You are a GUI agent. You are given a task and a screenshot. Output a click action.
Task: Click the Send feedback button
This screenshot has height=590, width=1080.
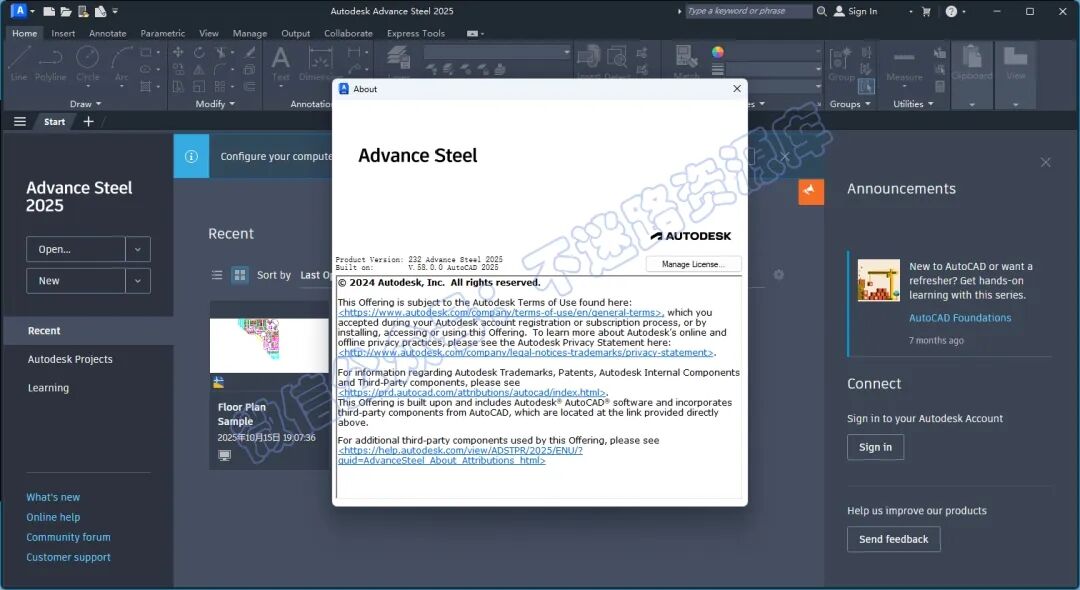893,539
